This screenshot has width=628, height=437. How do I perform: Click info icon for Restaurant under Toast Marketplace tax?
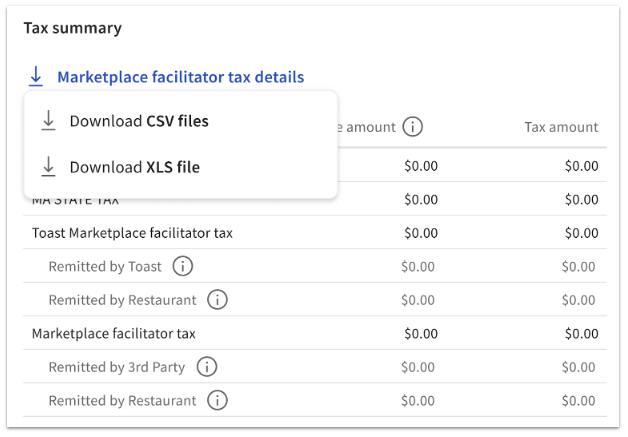[x=217, y=299]
